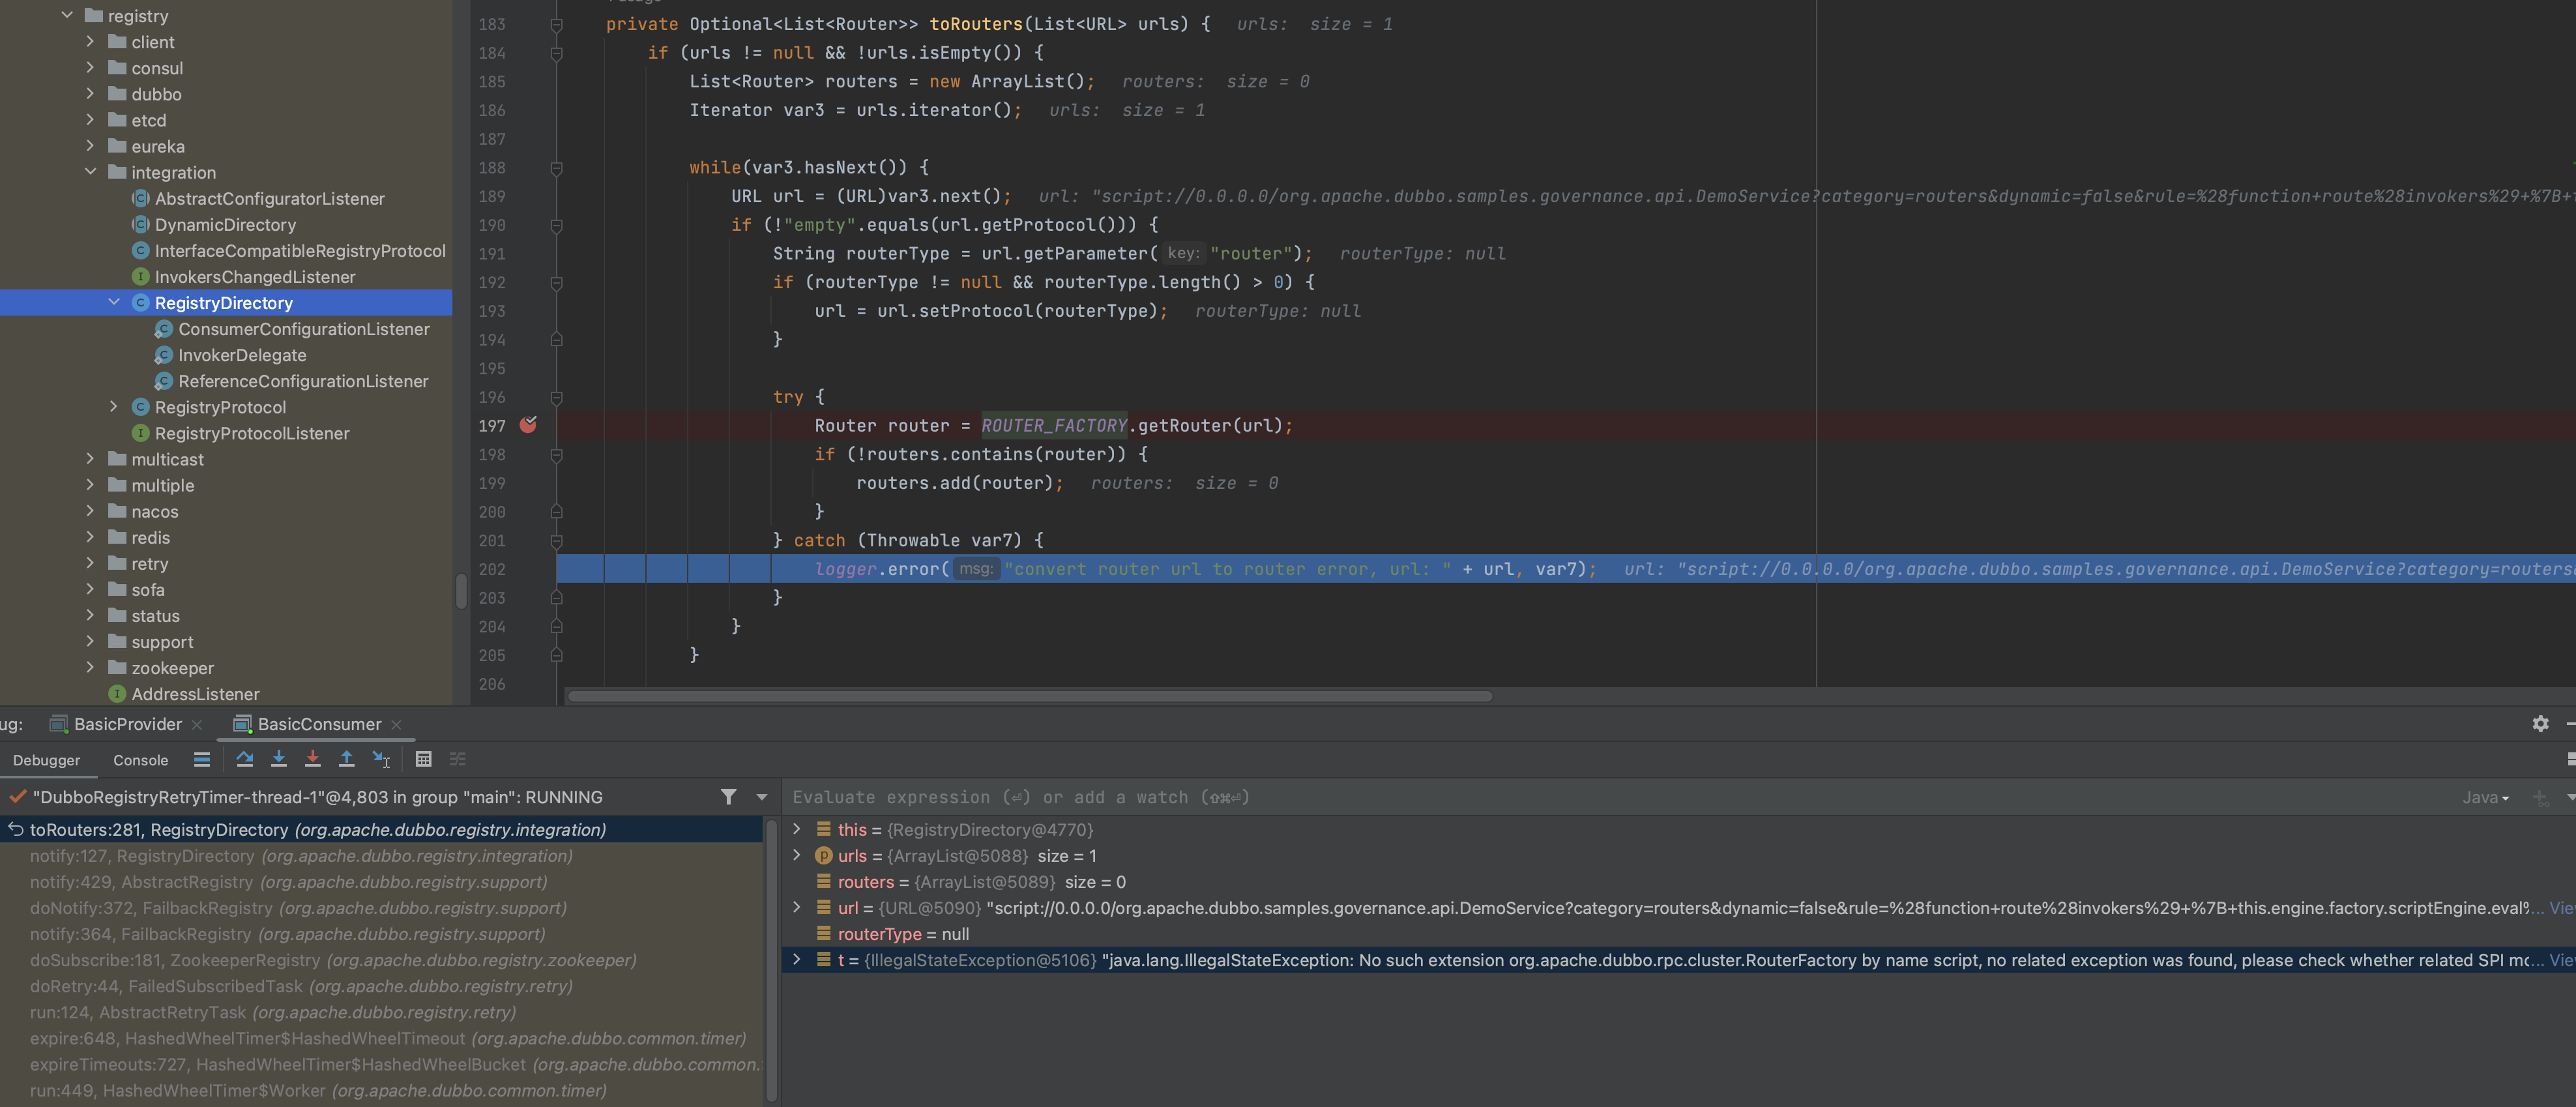This screenshot has width=2576, height=1107.
Task: Expand the 't' IllegalStateException variable node
Action: pyautogui.click(x=797, y=959)
